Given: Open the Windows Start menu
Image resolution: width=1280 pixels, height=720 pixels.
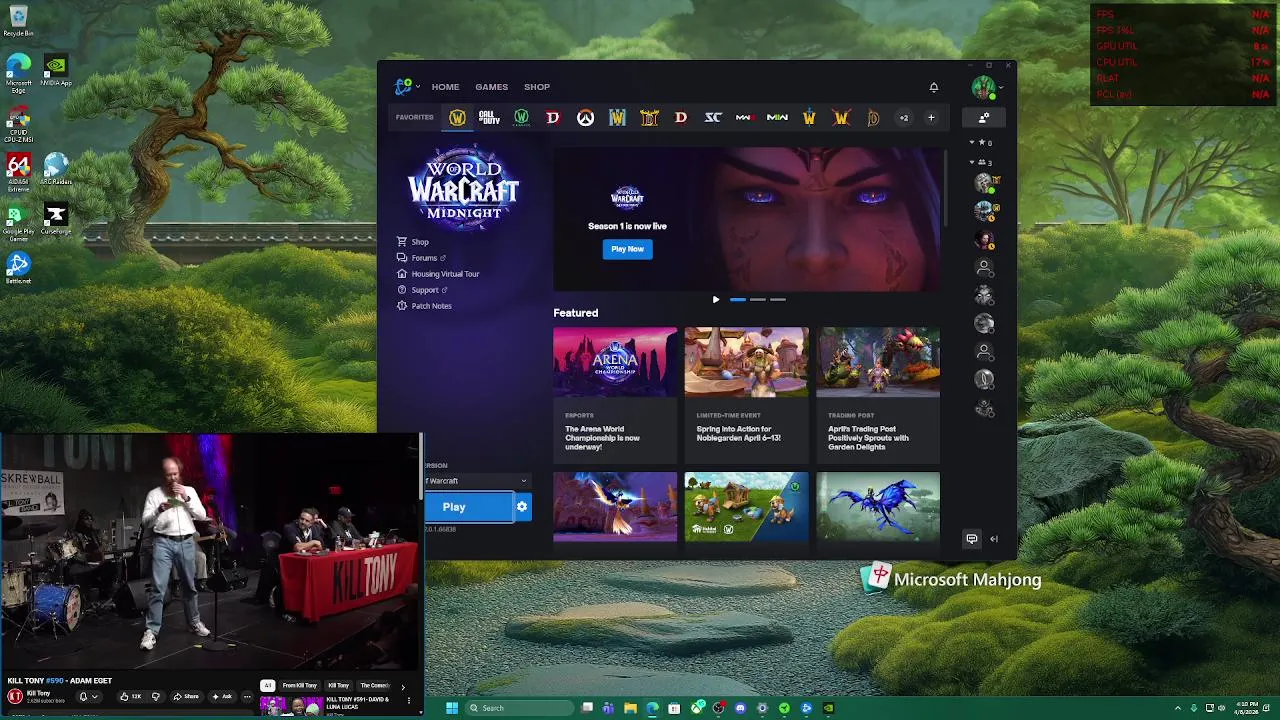Looking at the screenshot, I should coord(452,708).
